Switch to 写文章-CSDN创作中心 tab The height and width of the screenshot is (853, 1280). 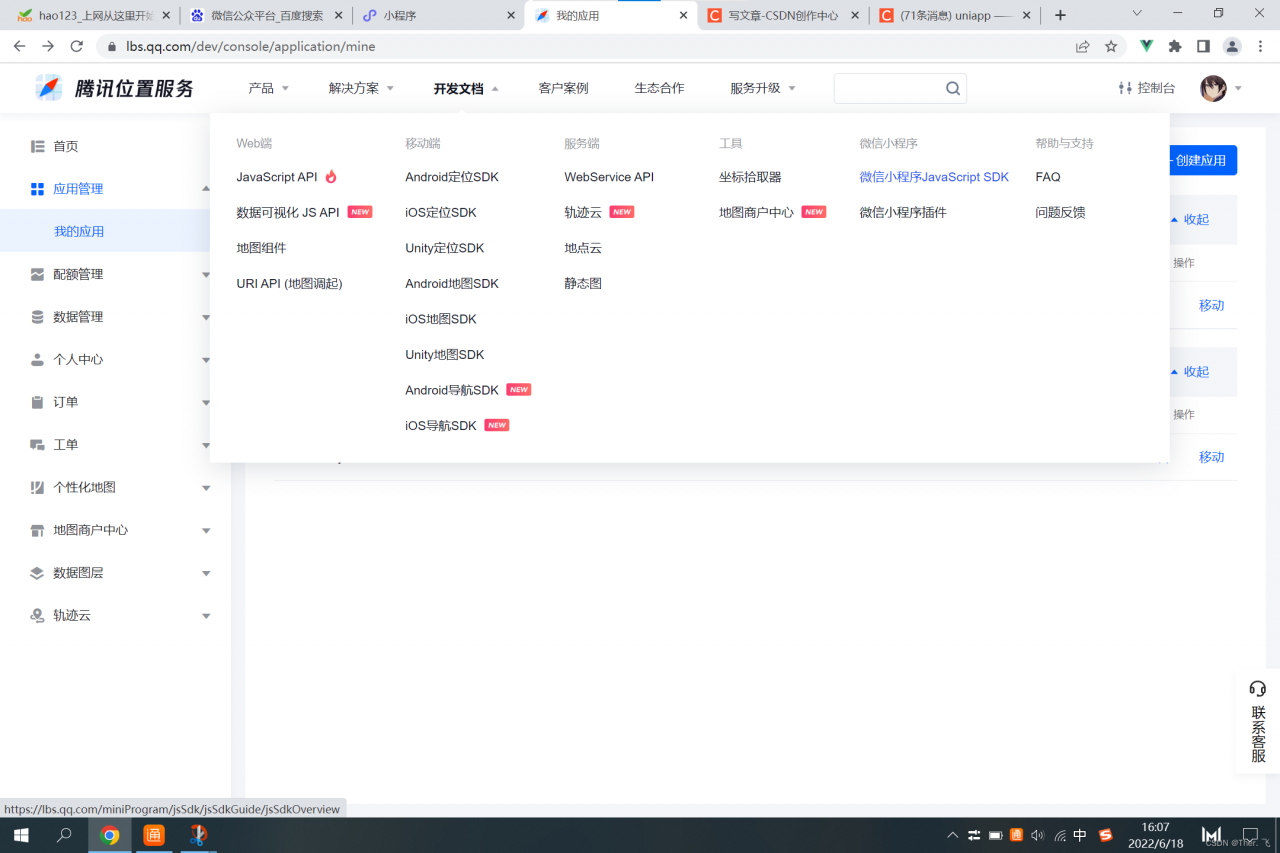[x=783, y=15]
